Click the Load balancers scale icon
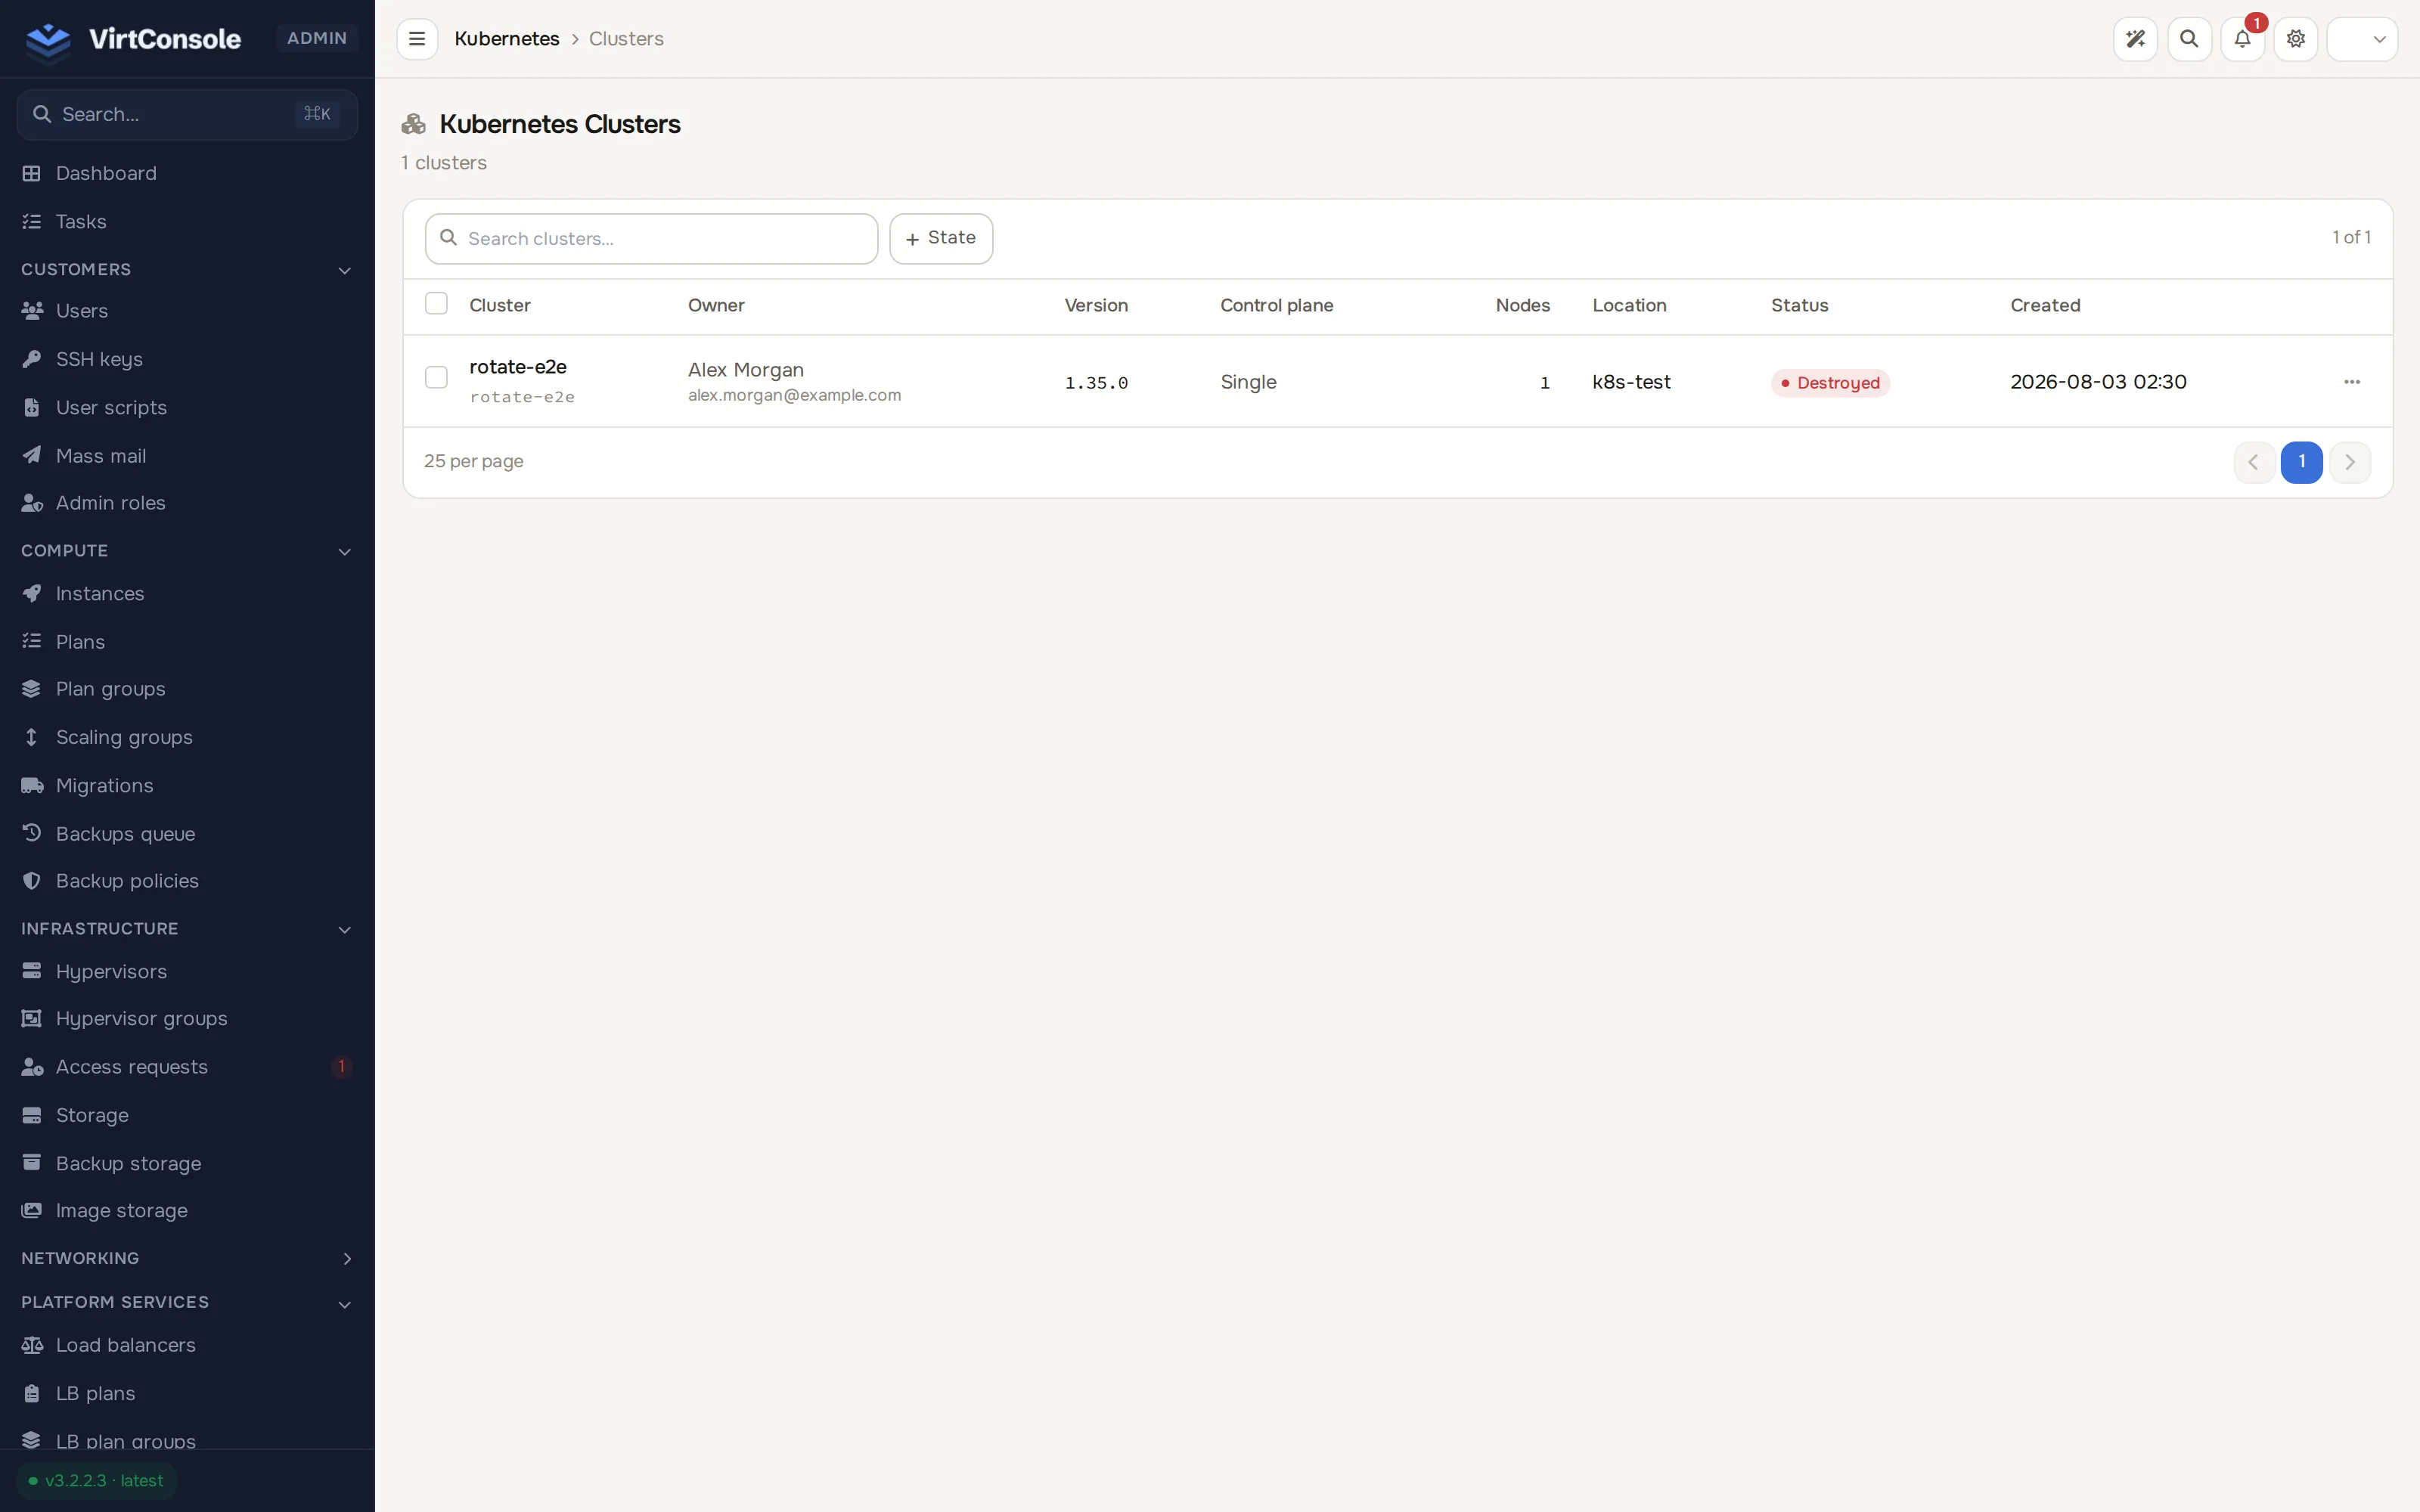This screenshot has height=1512, width=2420. pos(32,1345)
